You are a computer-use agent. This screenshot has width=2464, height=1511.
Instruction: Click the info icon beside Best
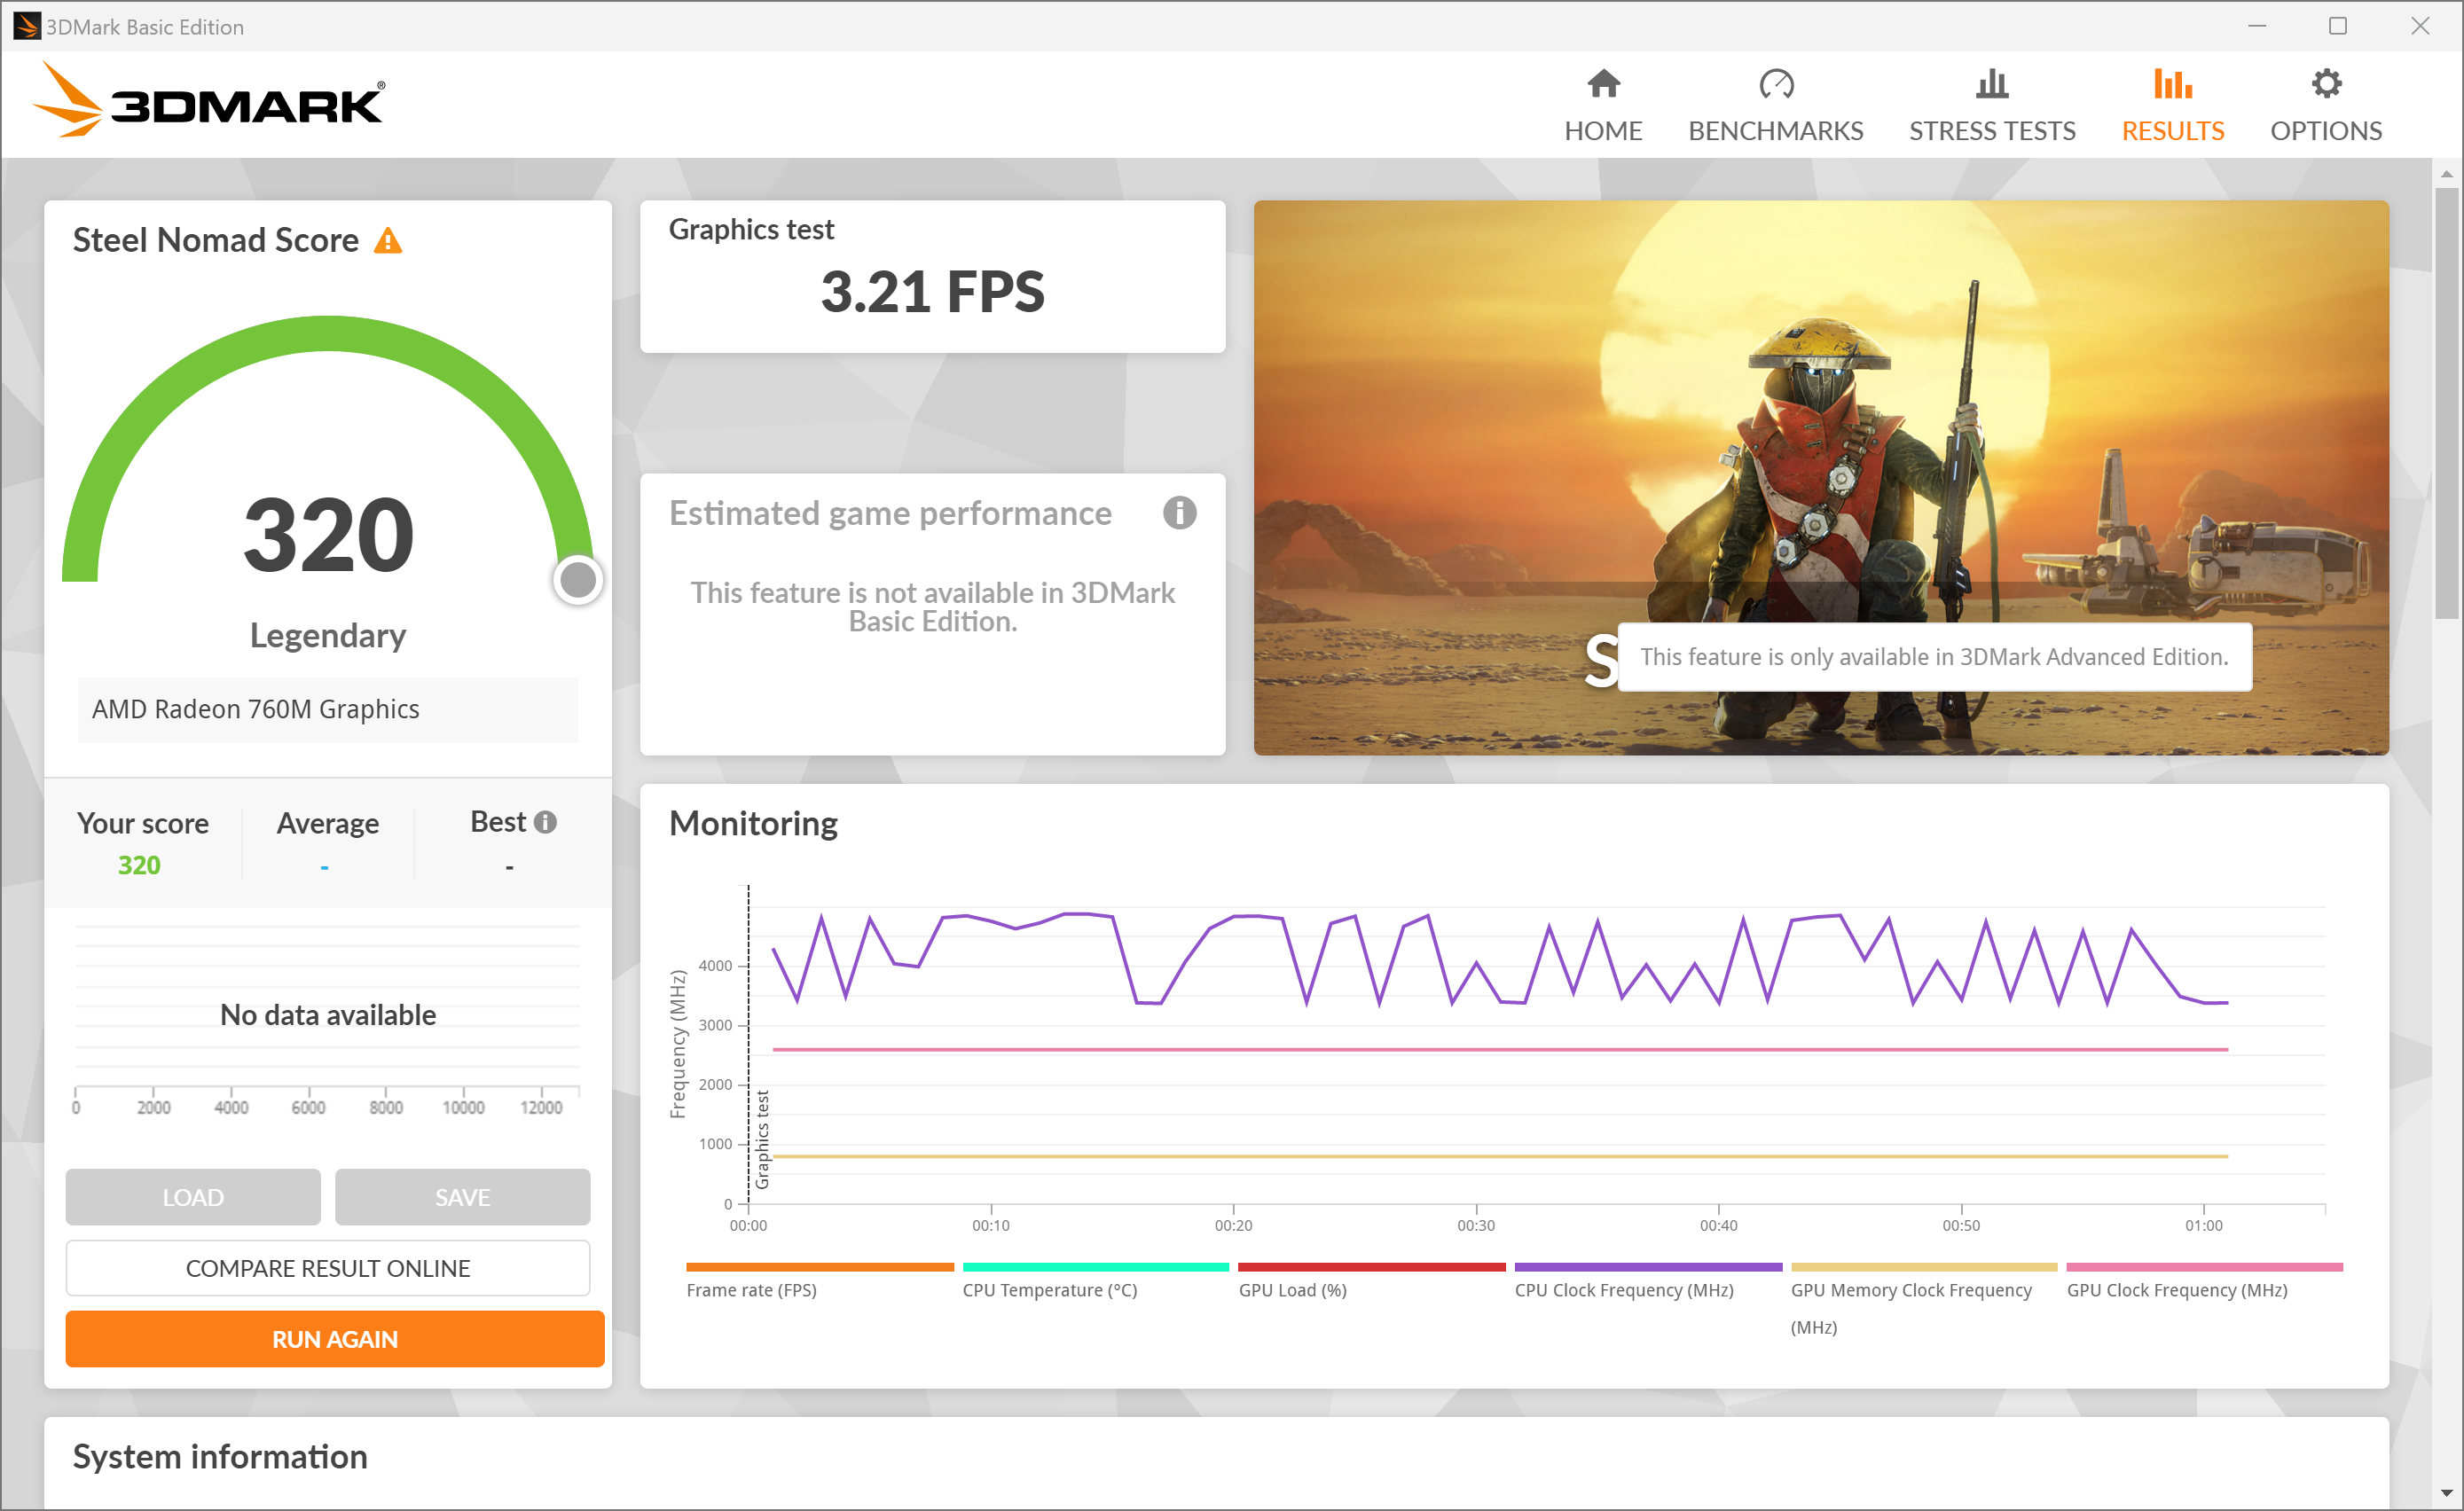click(x=545, y=822)
